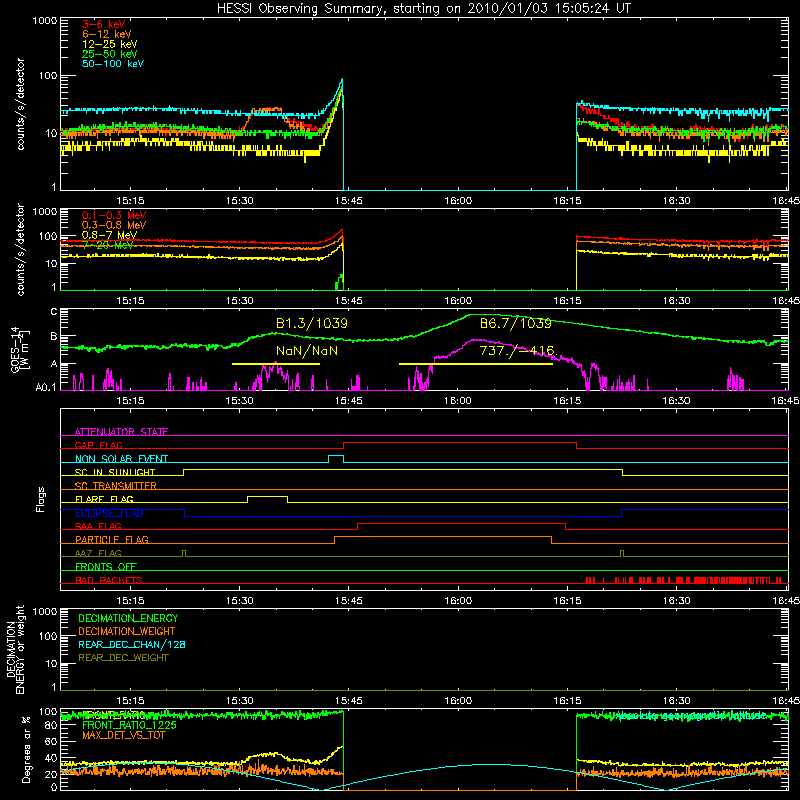Click the FLARE_FLAG label
The height and width of the screenshot is (800, 800).
click(104, 499)
